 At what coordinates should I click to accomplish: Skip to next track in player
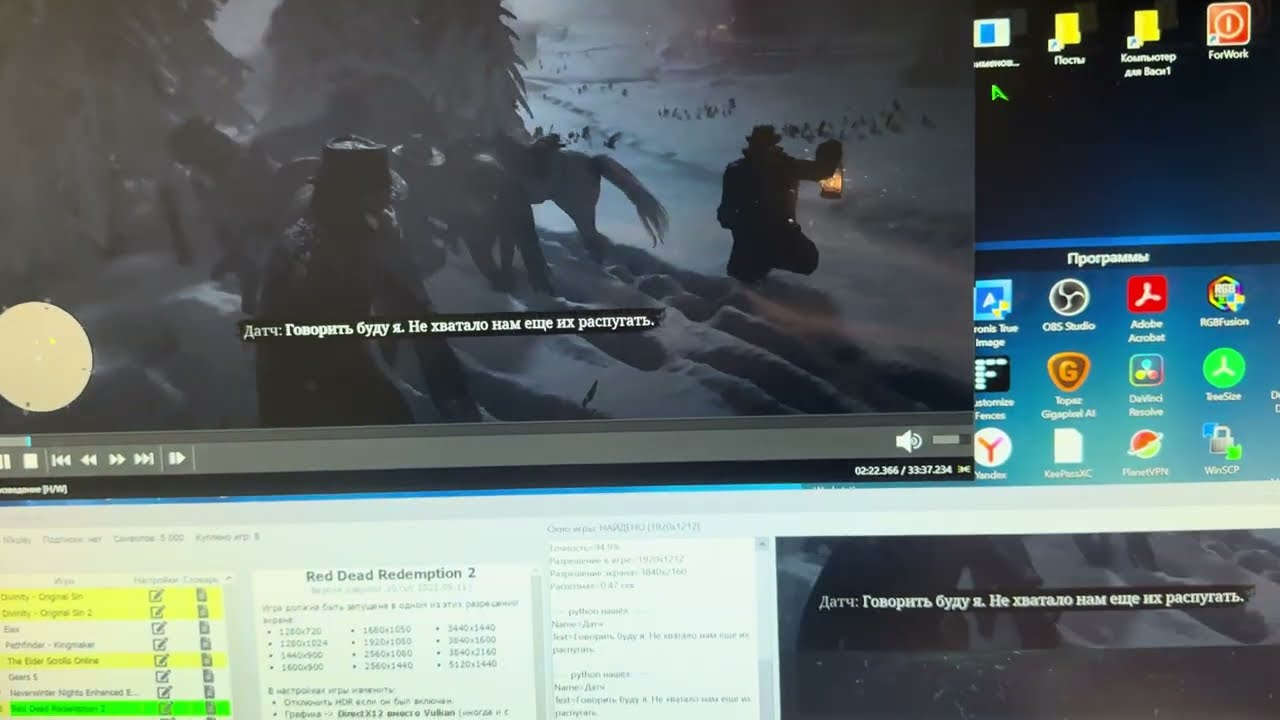click(144, 459)
